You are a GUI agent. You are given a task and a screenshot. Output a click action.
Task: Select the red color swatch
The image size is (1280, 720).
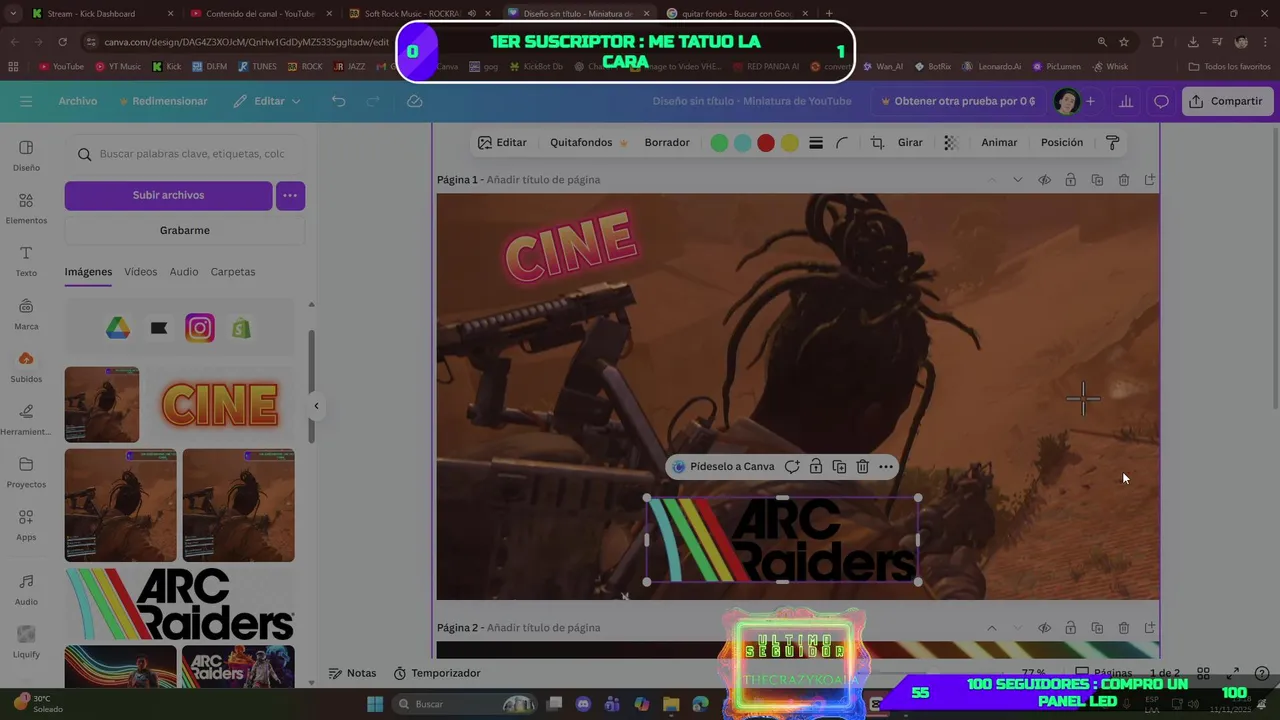766,143
